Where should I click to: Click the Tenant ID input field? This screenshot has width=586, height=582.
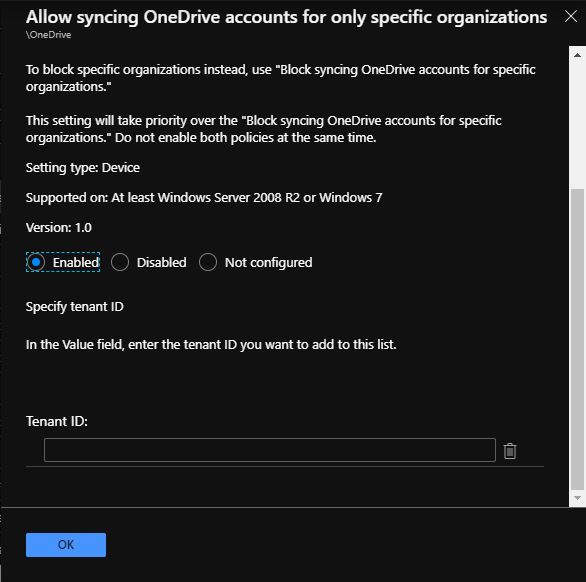click(269, 450)
